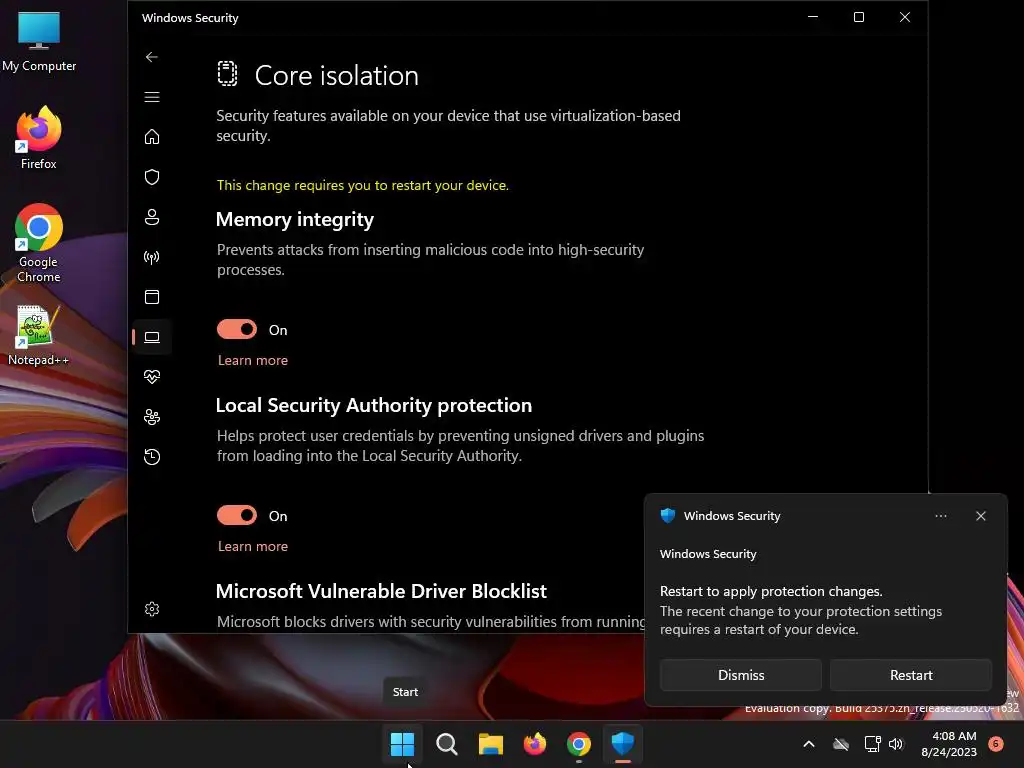Open the hamburger navigation menu
Screen dimensions: 1024x768
(152, 97)
